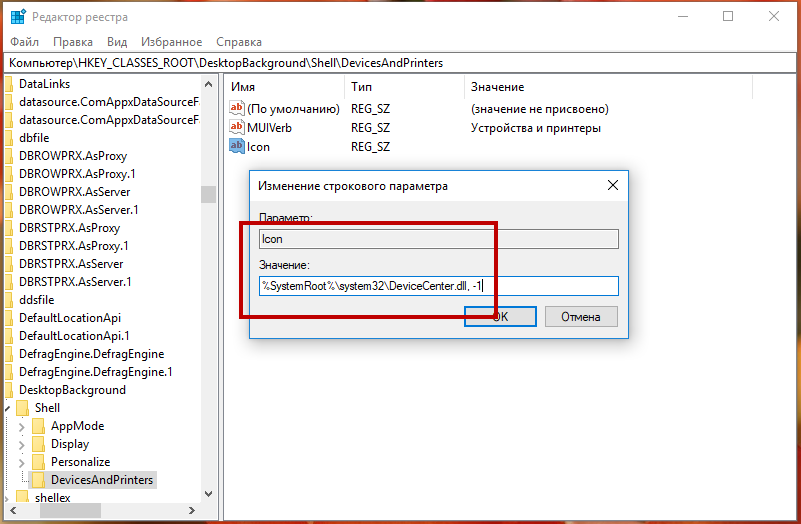
Task: Cancel editing with the Отмена button
Action: pos(581,317)
